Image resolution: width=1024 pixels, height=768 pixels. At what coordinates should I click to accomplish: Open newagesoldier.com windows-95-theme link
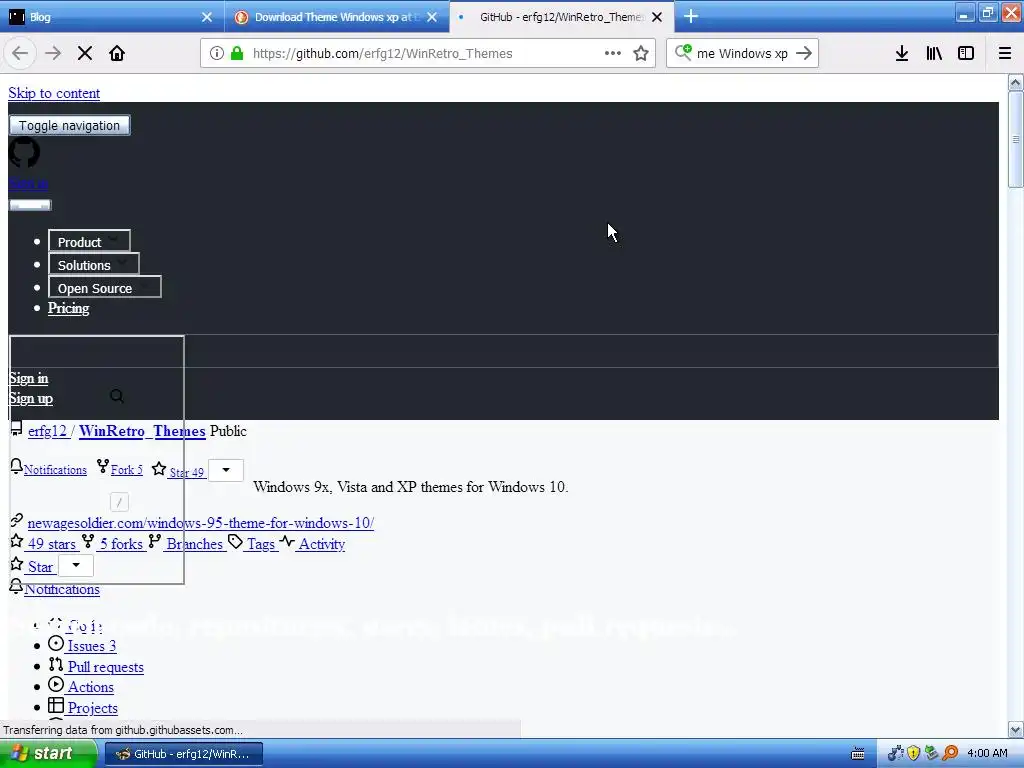[x=200, y=523]
